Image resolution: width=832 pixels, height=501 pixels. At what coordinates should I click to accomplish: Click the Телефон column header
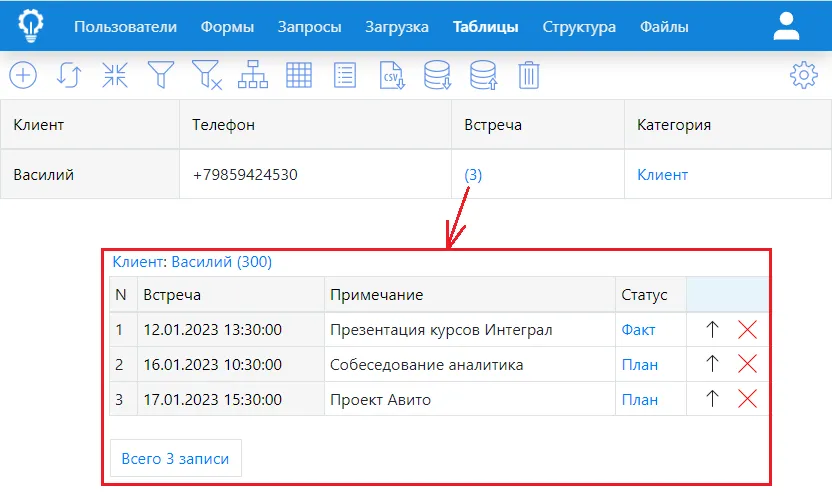tap(315, 125)
